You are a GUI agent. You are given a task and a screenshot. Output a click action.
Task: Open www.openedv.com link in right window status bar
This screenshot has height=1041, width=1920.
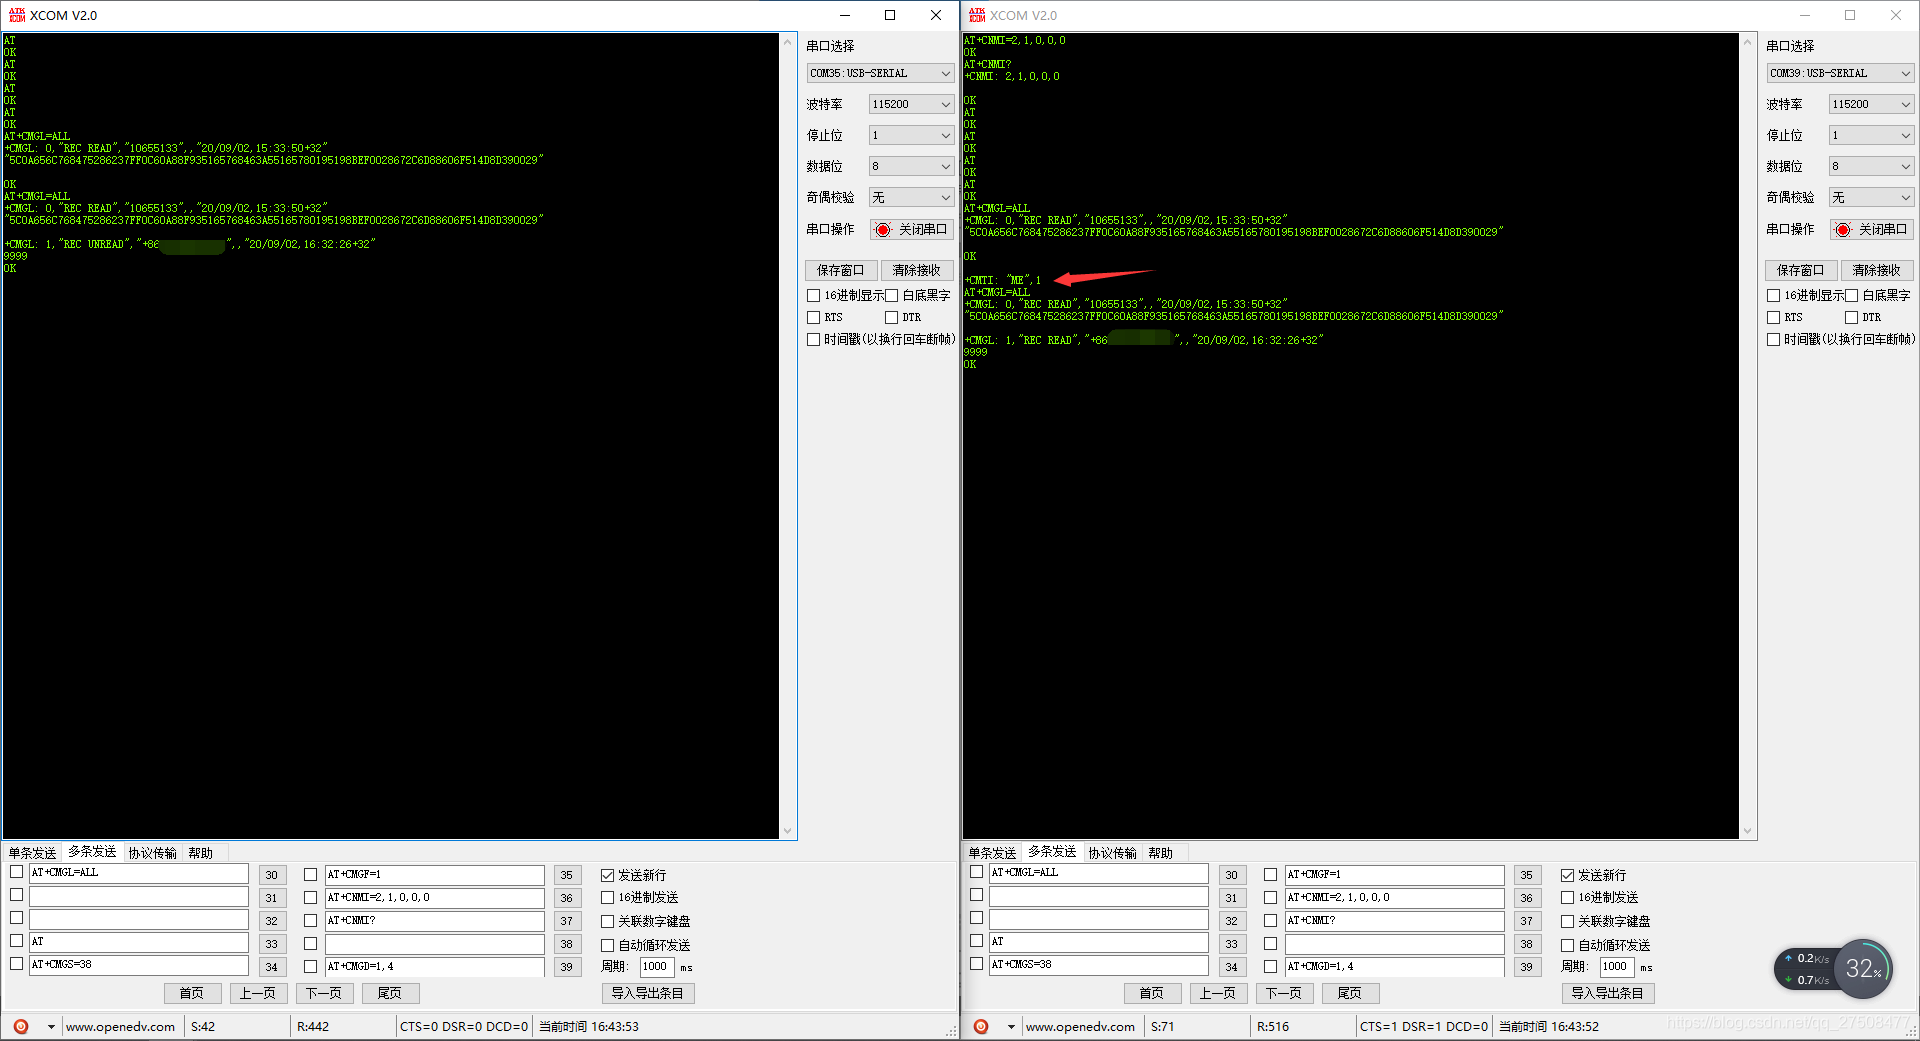(x=1081, y=1027)
